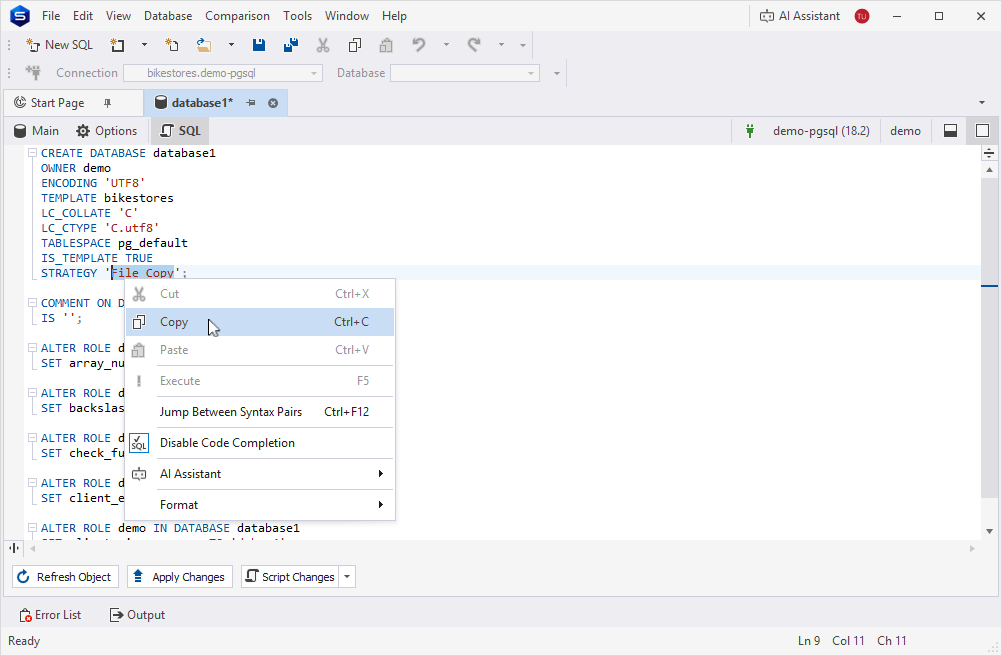Open the Comparison menu
Screen dimensions: 1002x656
click(x=237, y=16)
